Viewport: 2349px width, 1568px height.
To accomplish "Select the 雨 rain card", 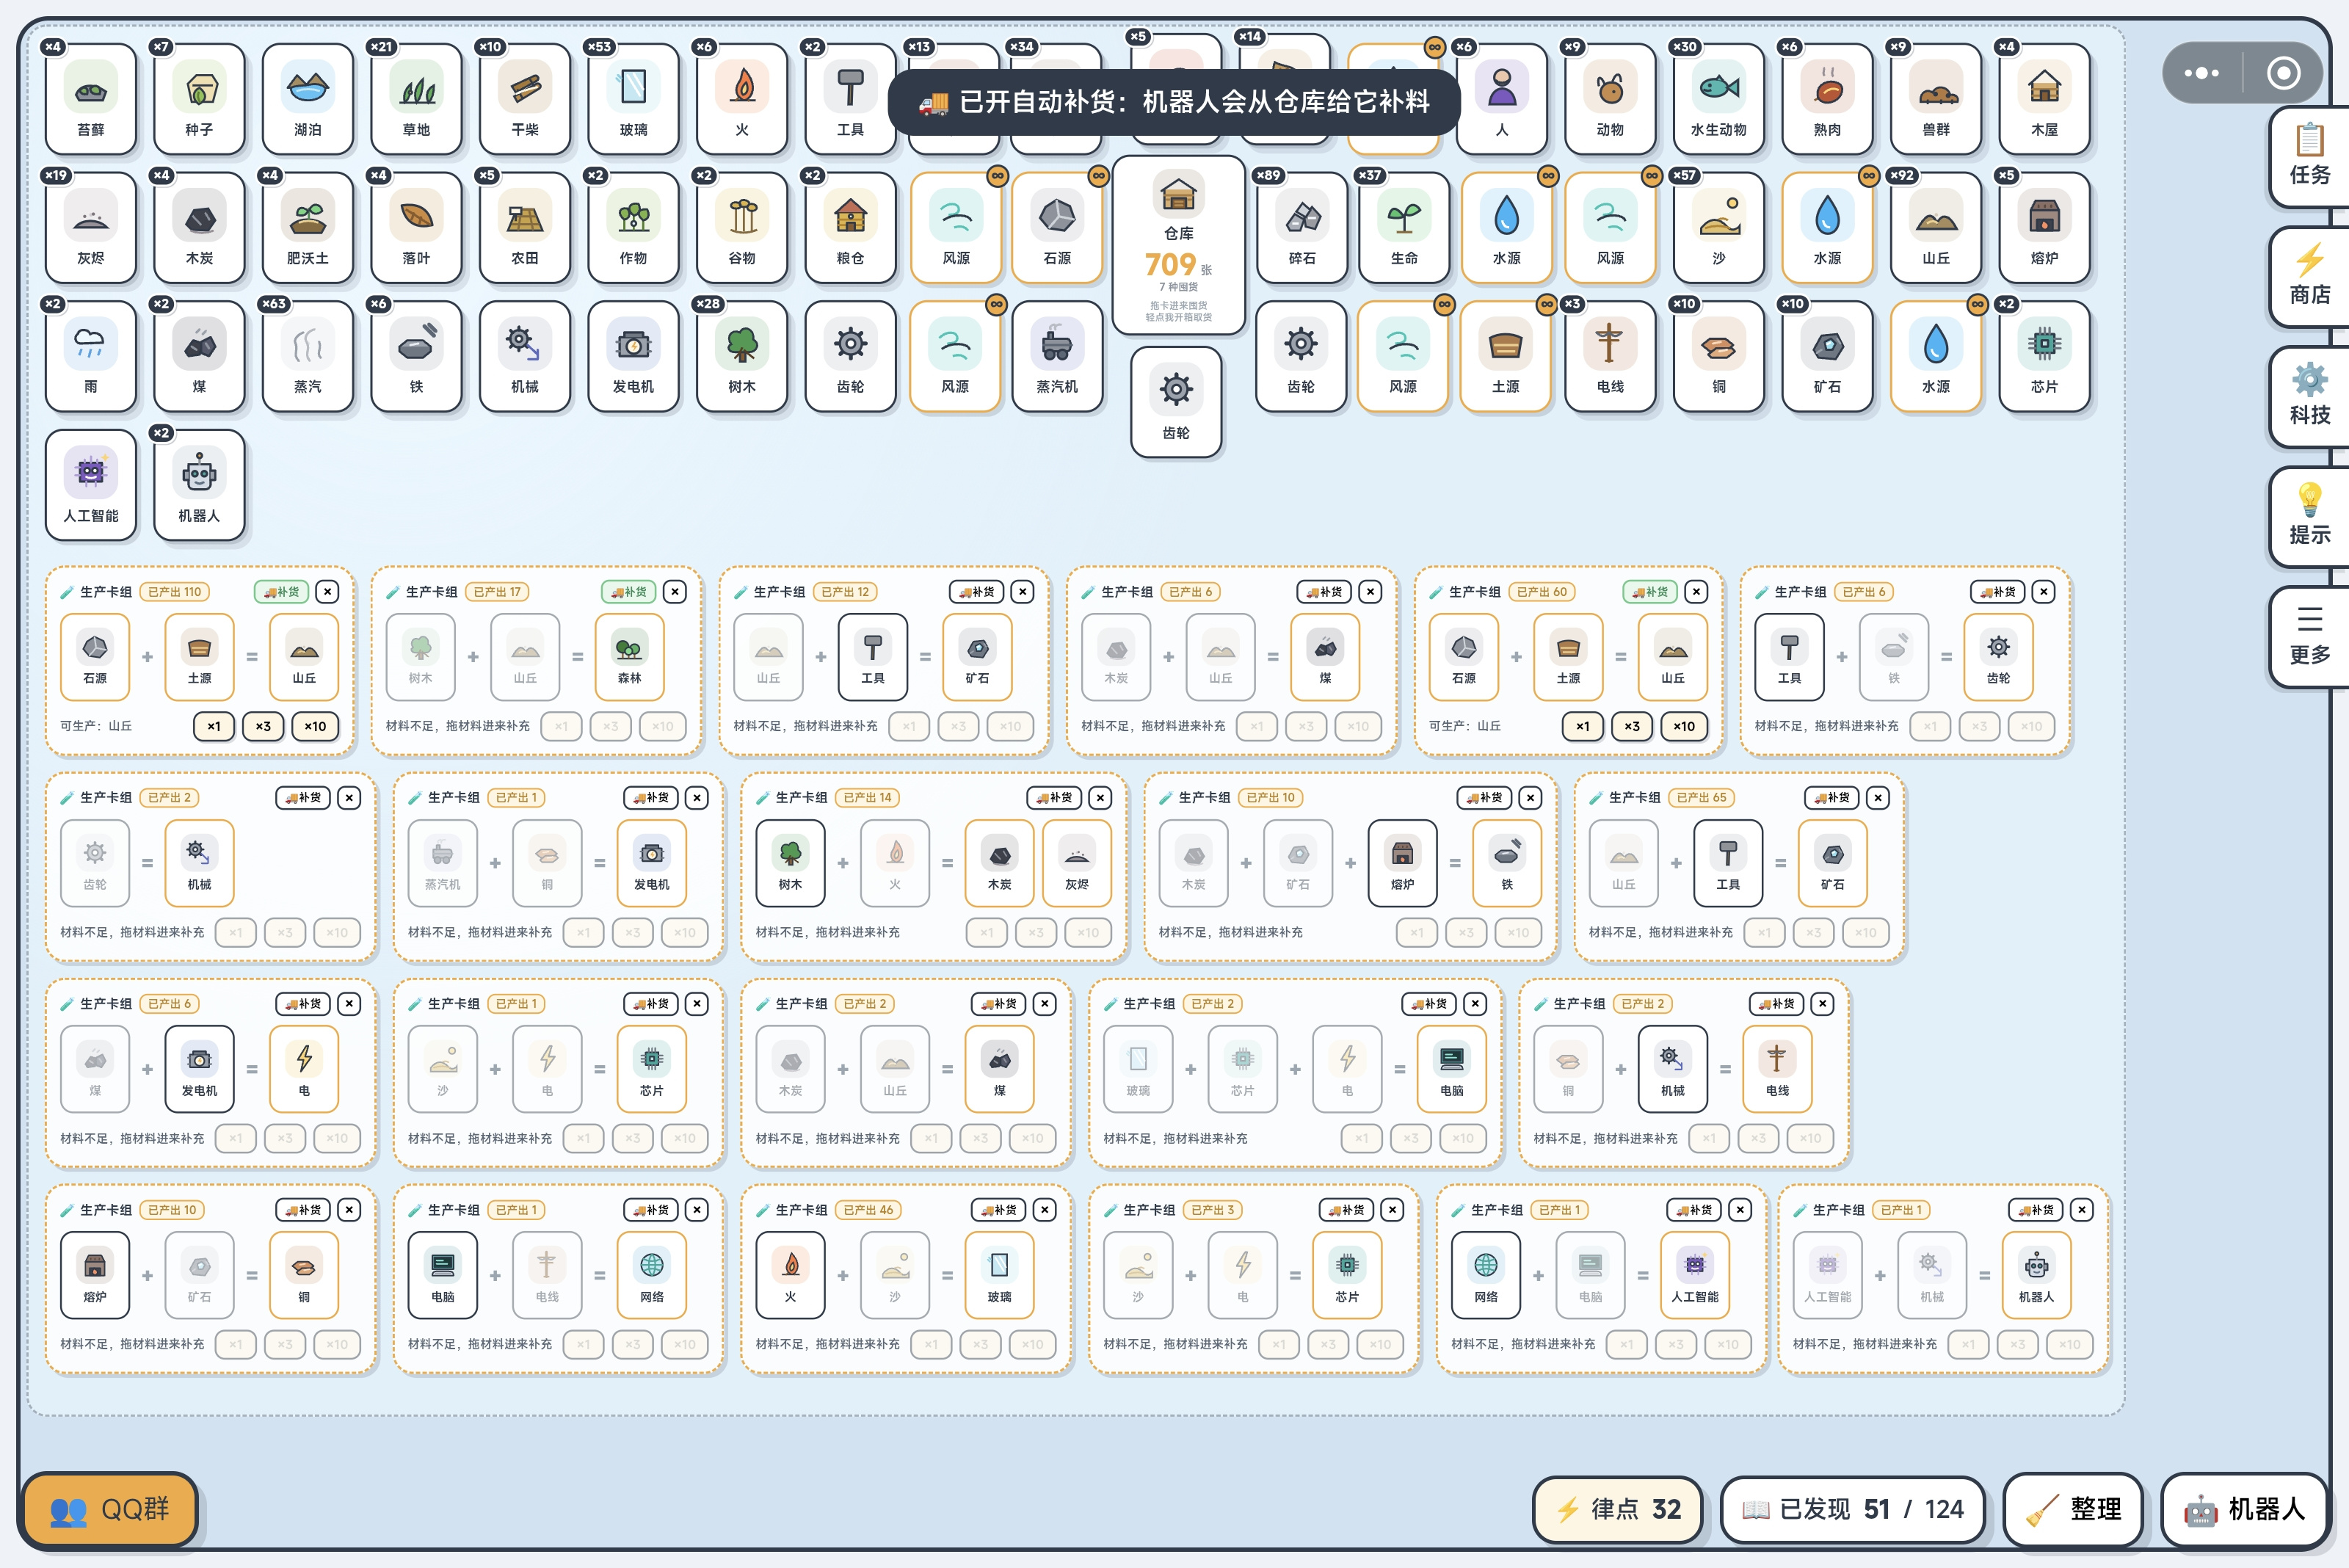I will point(90,357).
